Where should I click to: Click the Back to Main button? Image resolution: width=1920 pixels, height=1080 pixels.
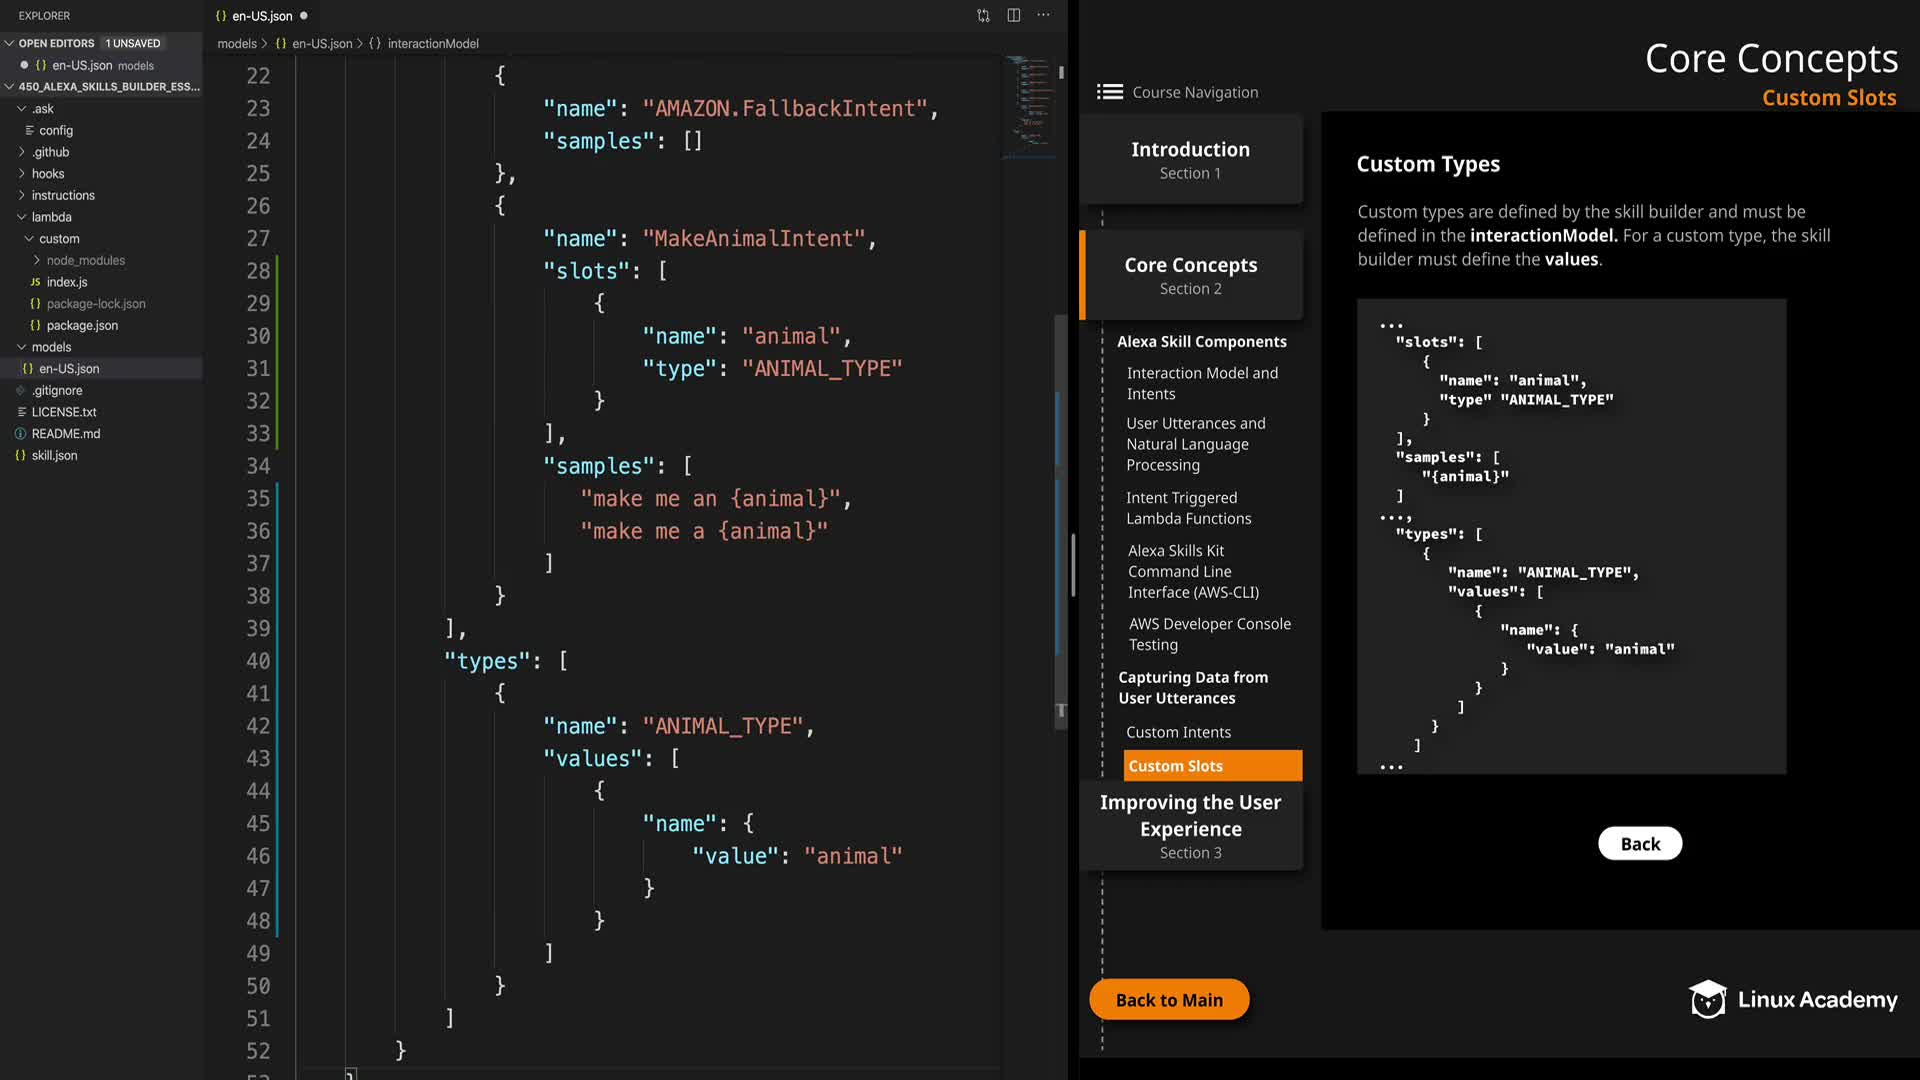pyautogui.click(x=1168, y=999)
